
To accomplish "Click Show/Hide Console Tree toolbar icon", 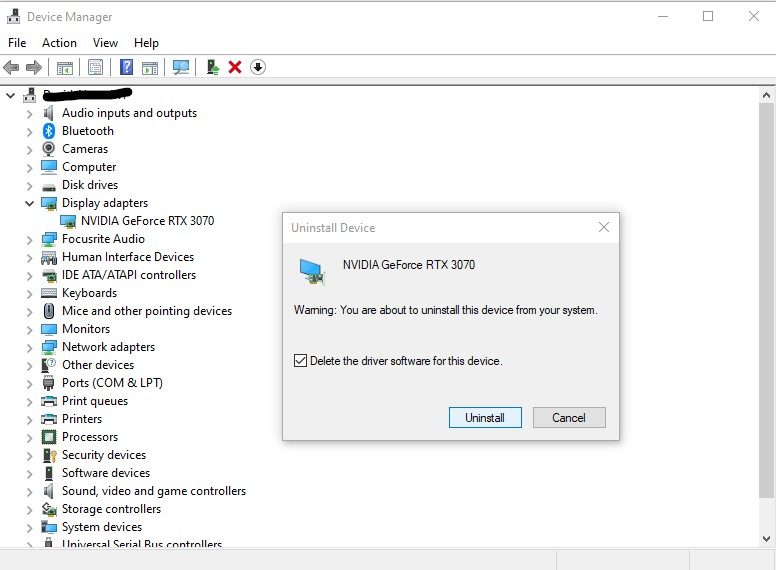I will pos(65,67).
